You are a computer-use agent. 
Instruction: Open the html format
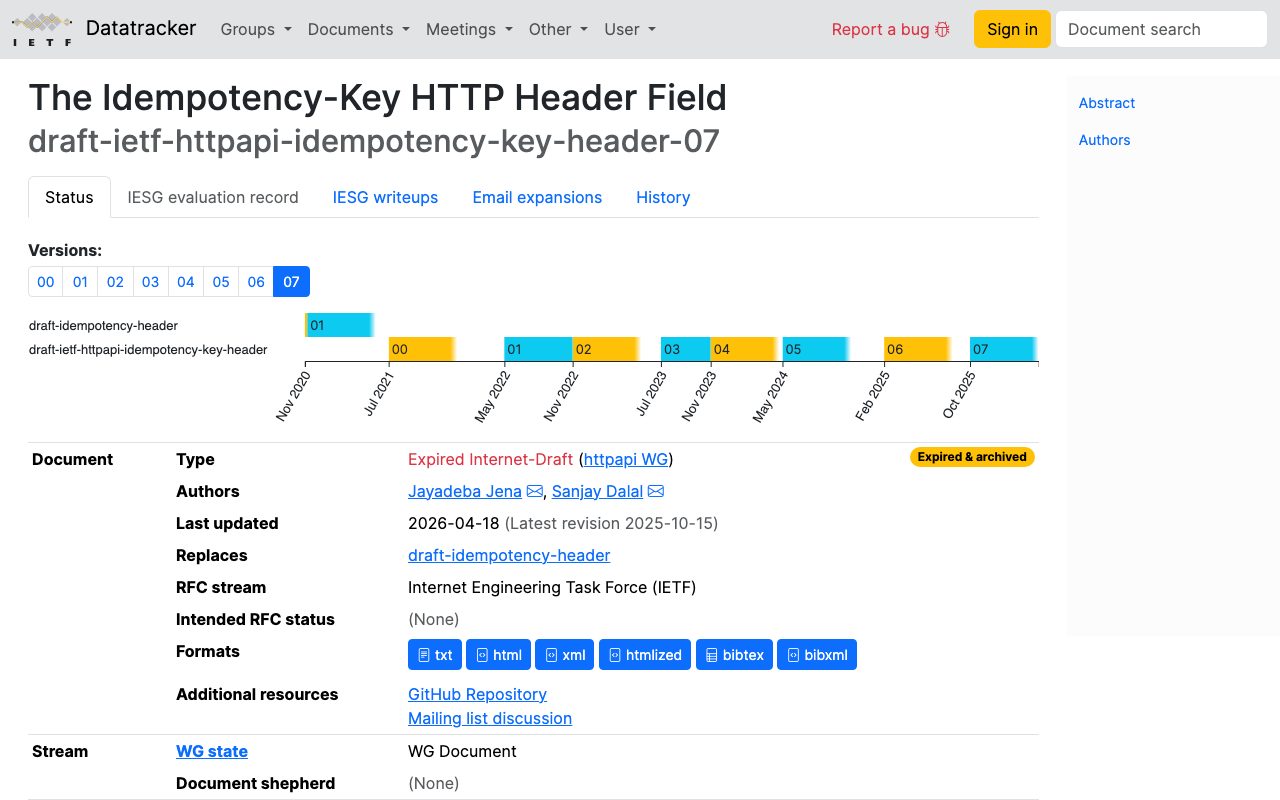pyautogui.click(x=498, y=655)
